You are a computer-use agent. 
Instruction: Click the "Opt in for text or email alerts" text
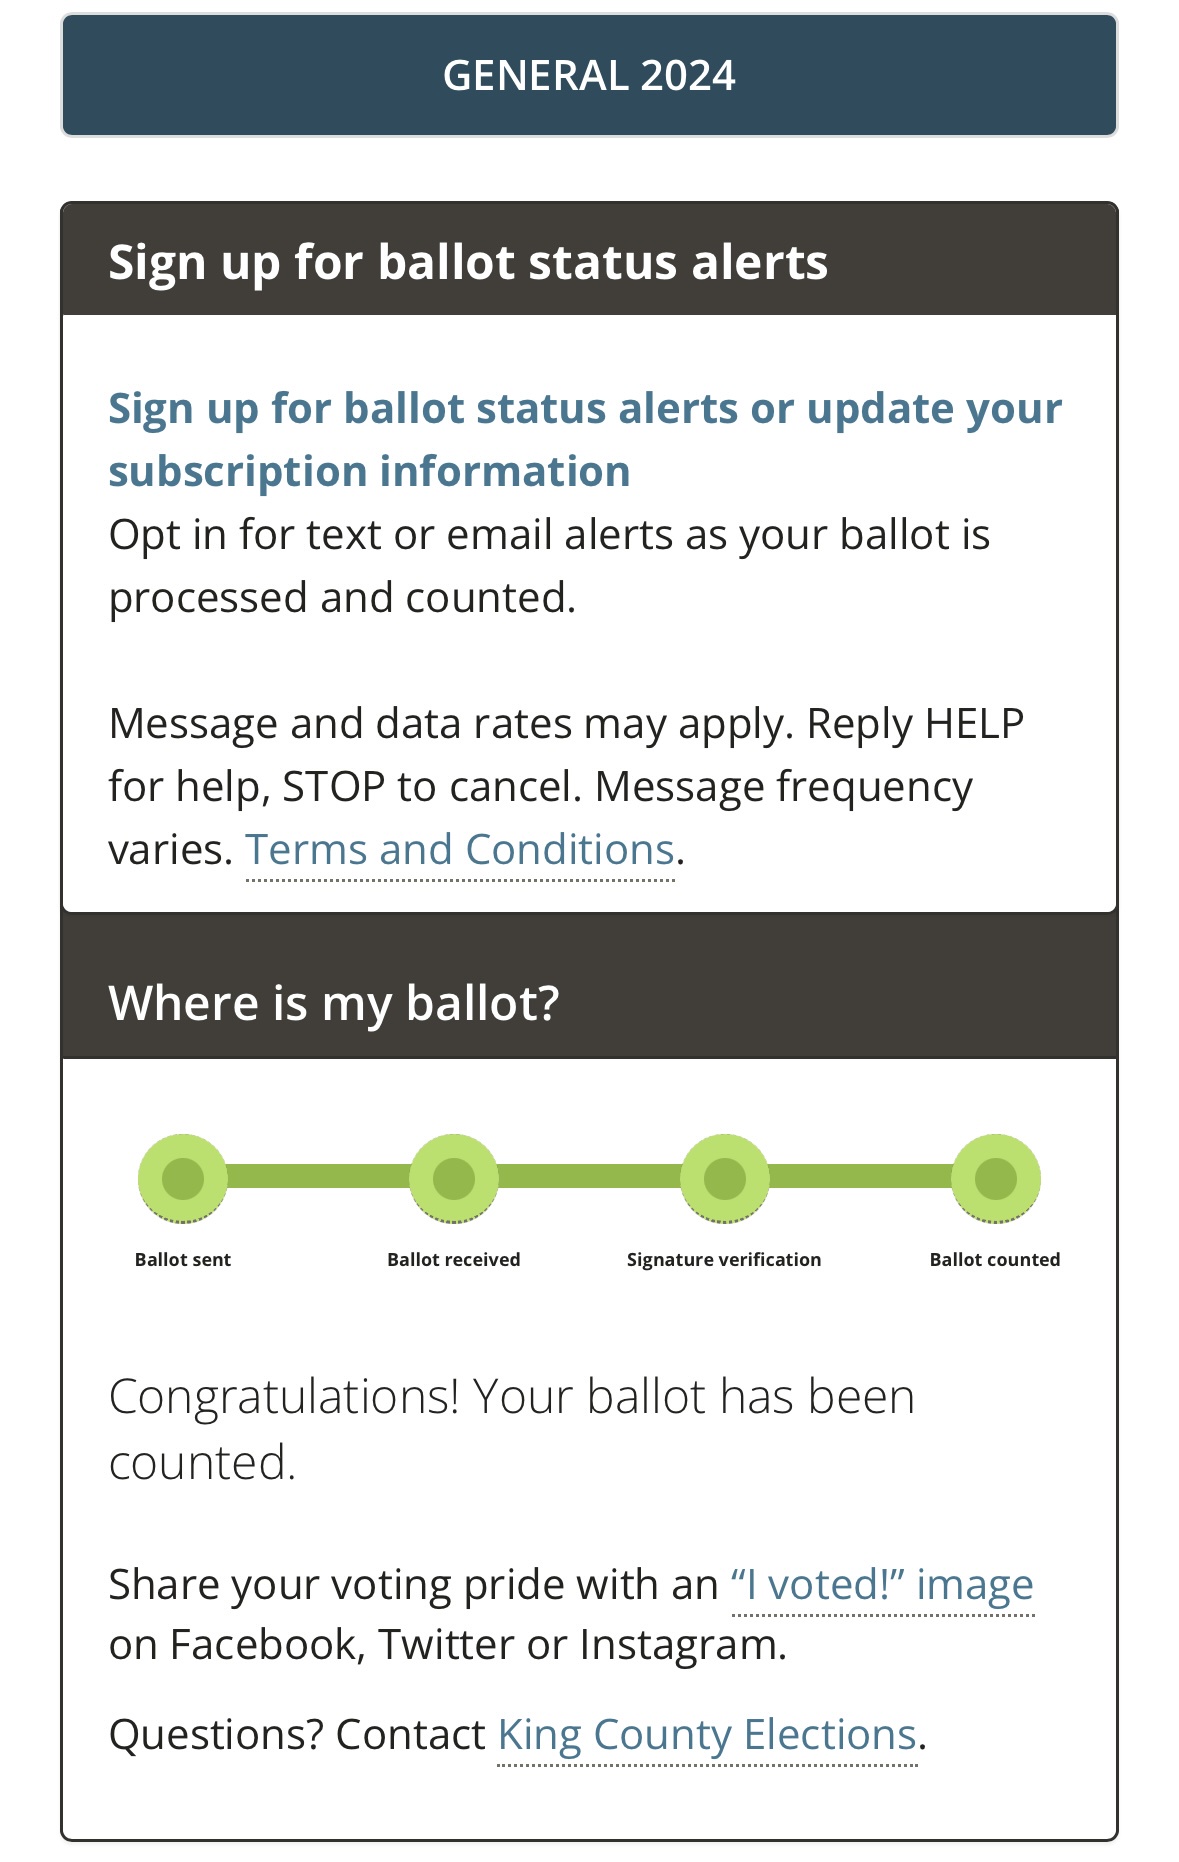(x=549, y=566)
